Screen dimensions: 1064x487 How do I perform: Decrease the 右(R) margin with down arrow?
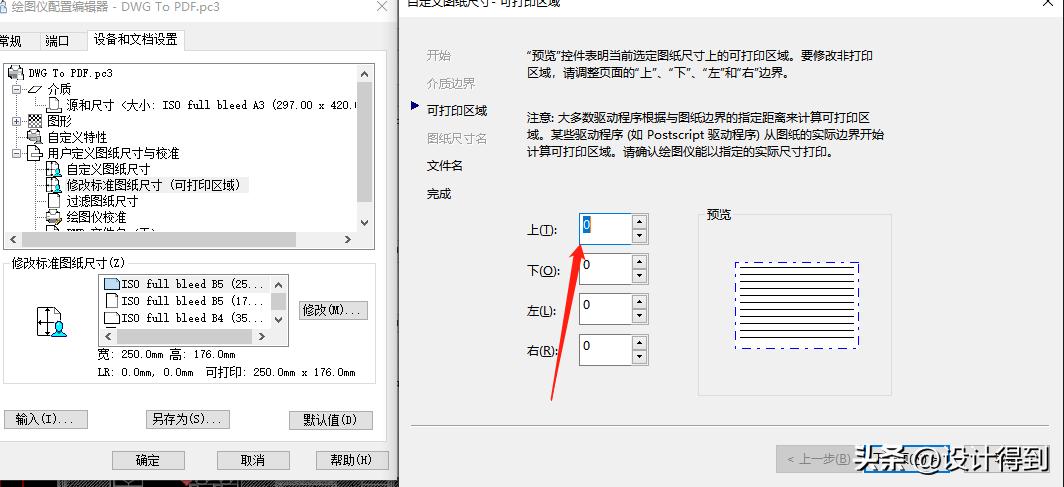click(639, 357)
